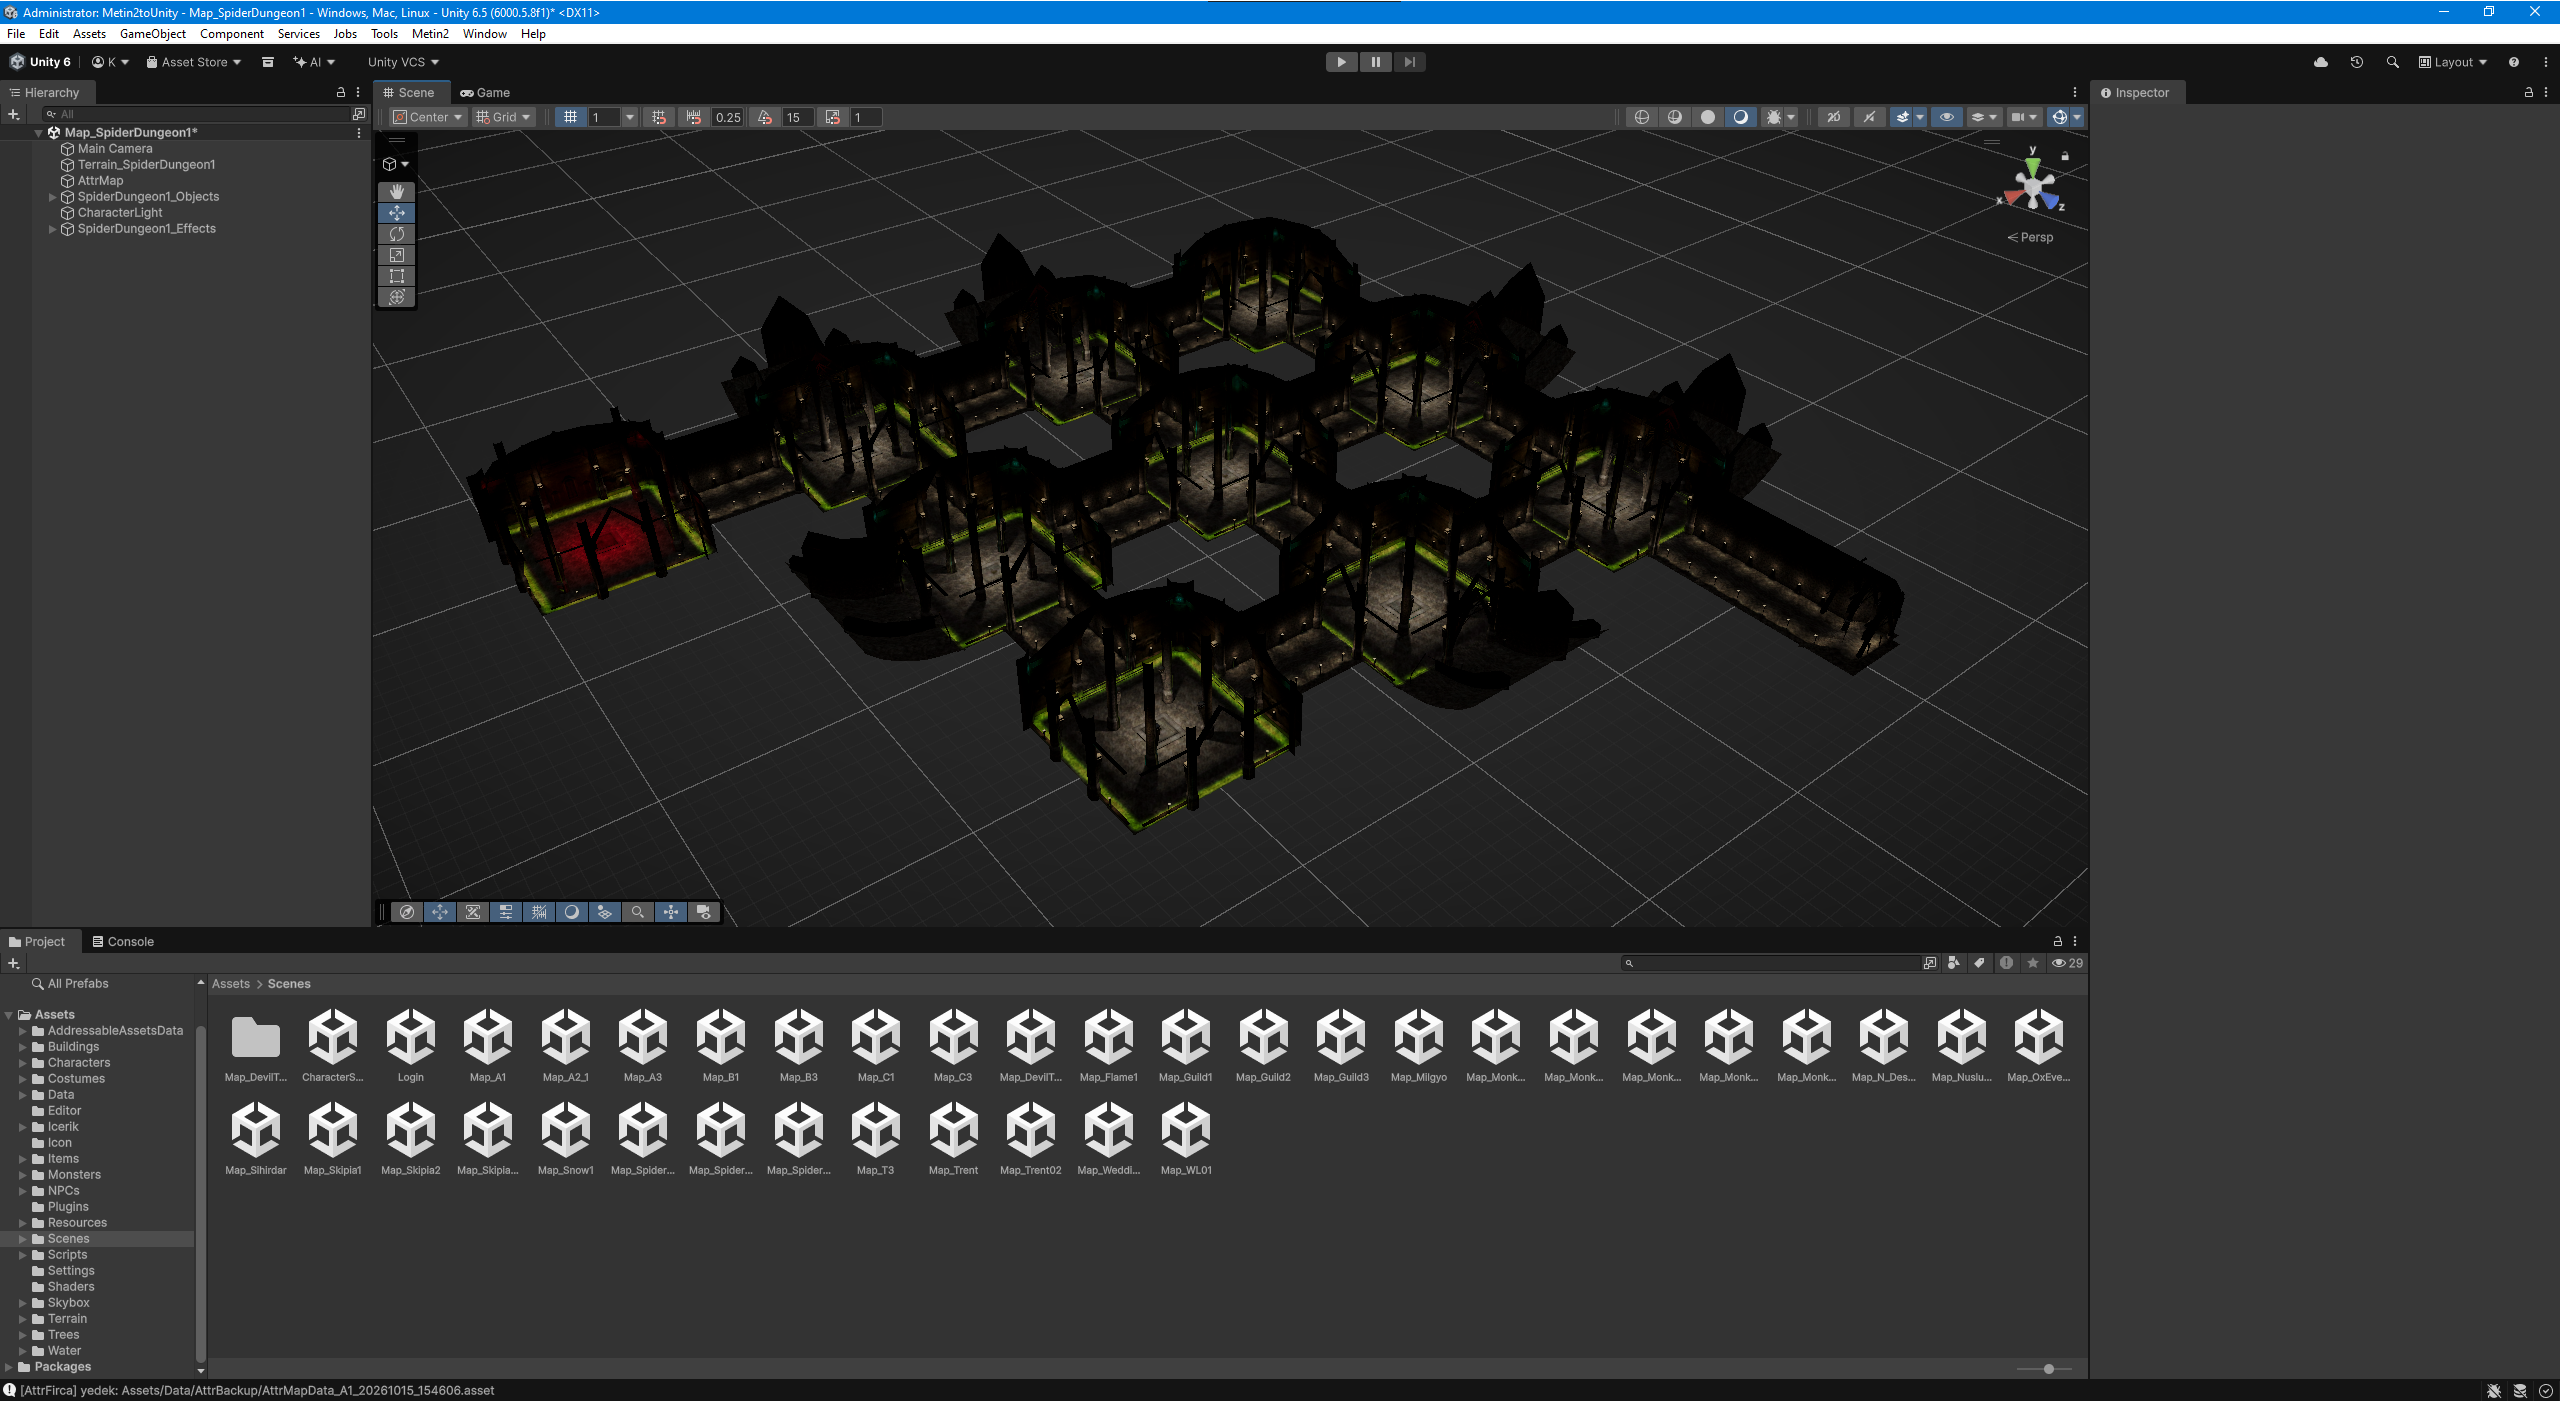Viewport: 2560px width, 1401px height.
Task: Open the undo history icon
Action: click(2357, 62)
